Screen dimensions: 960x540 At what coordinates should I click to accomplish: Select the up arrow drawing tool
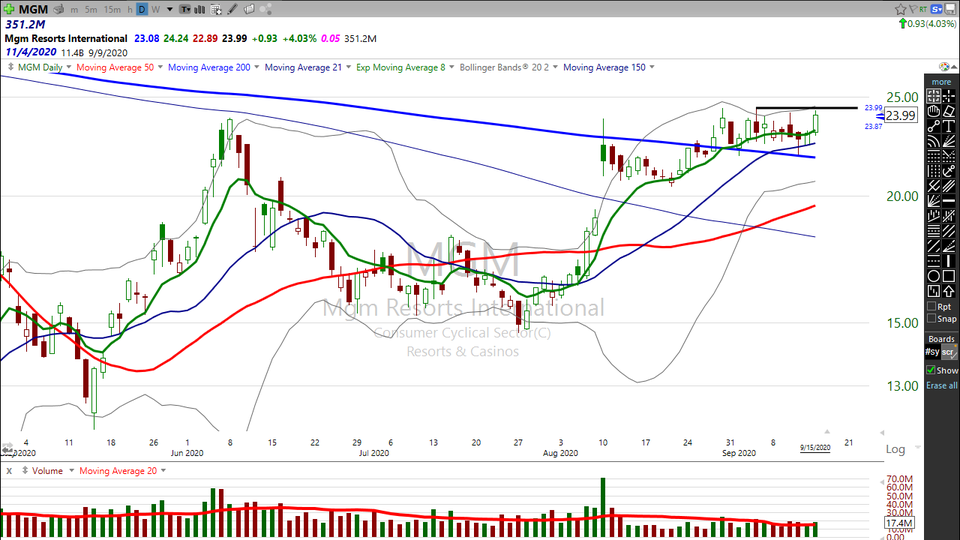[948, 291]
